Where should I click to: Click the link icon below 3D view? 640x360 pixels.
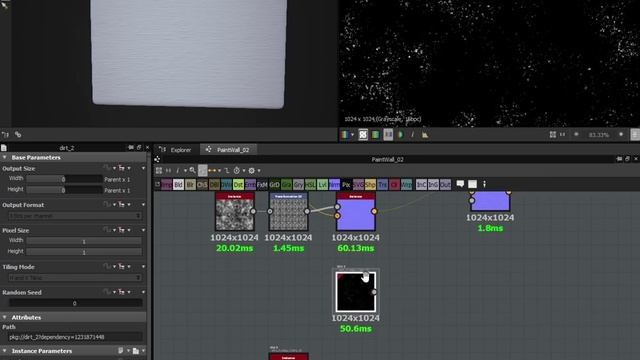18,134
